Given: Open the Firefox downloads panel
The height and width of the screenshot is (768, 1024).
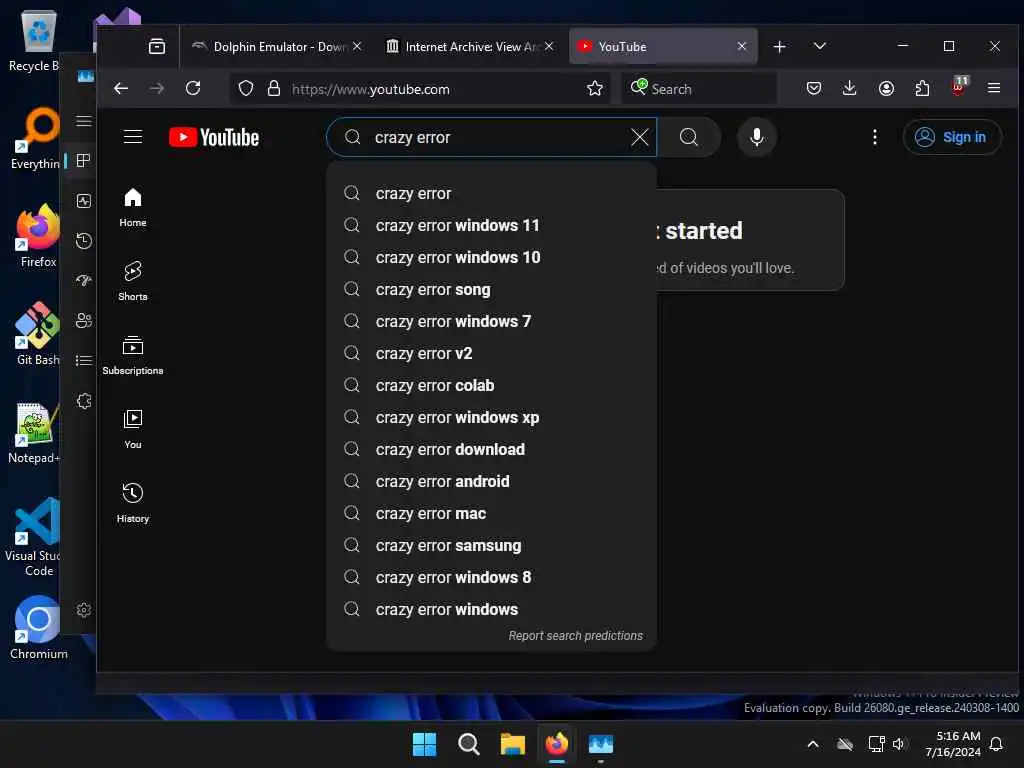Looking at the screenshot, I should (849, 88).
